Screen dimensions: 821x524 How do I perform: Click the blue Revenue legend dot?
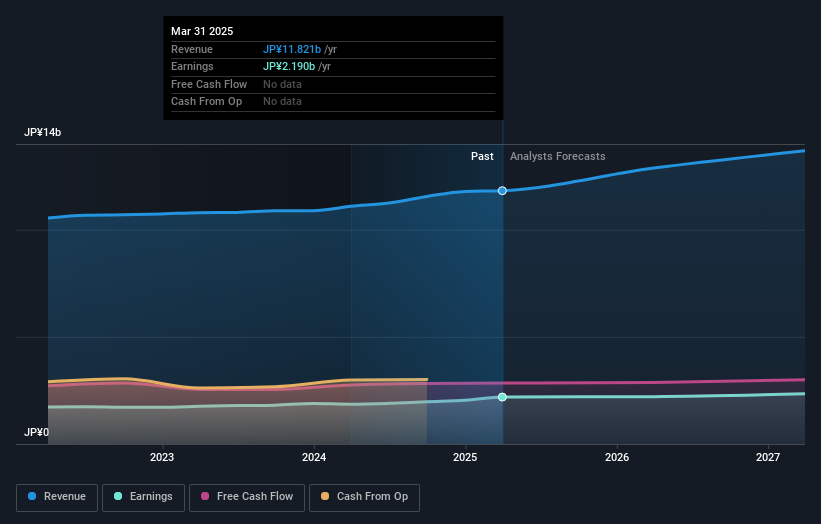point(32,496)
